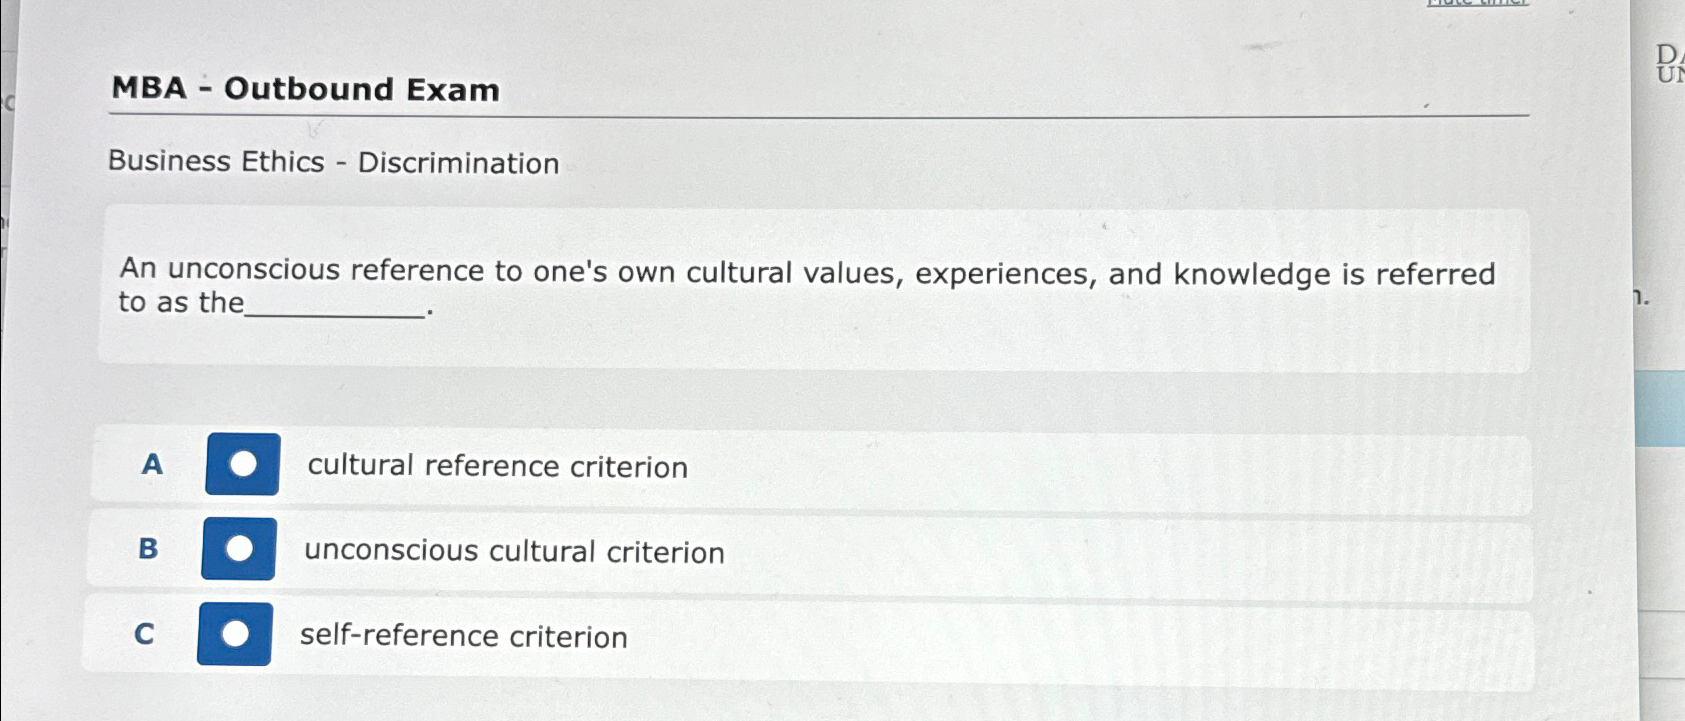This screenshot has height=721, width=1685.
Task: Choose answer 'unconscious cultural criterion'
Action: coord(513,552)
